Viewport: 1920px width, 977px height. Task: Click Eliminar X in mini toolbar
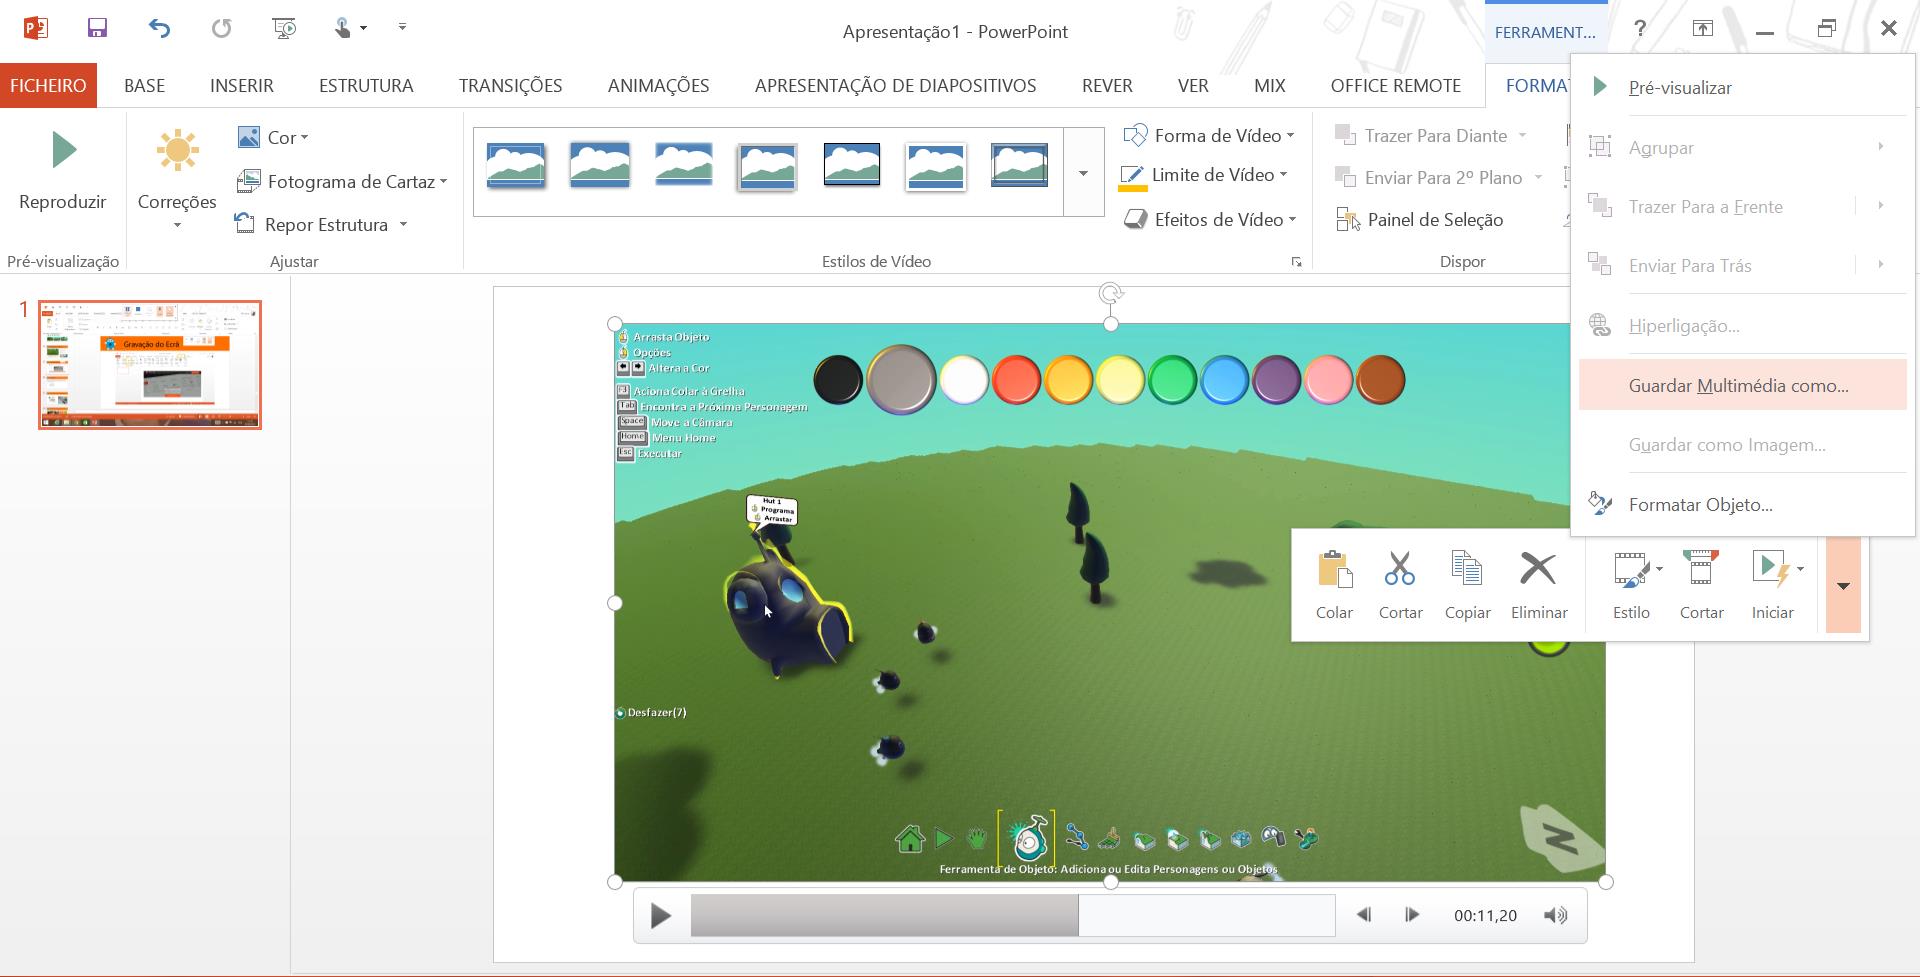[x=1539, y=585]
